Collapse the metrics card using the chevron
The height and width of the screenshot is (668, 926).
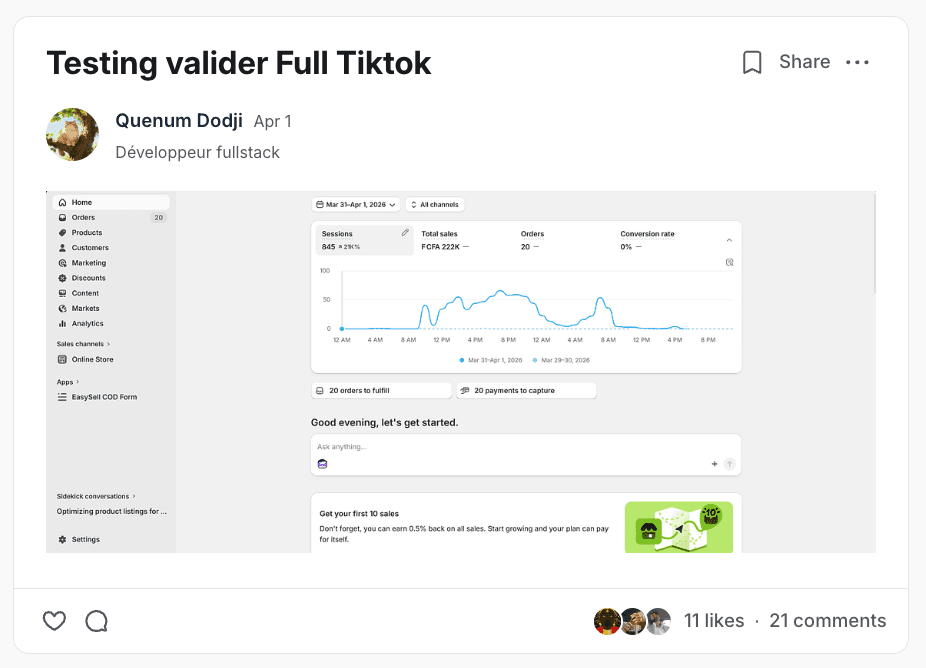tap(729, 240)
